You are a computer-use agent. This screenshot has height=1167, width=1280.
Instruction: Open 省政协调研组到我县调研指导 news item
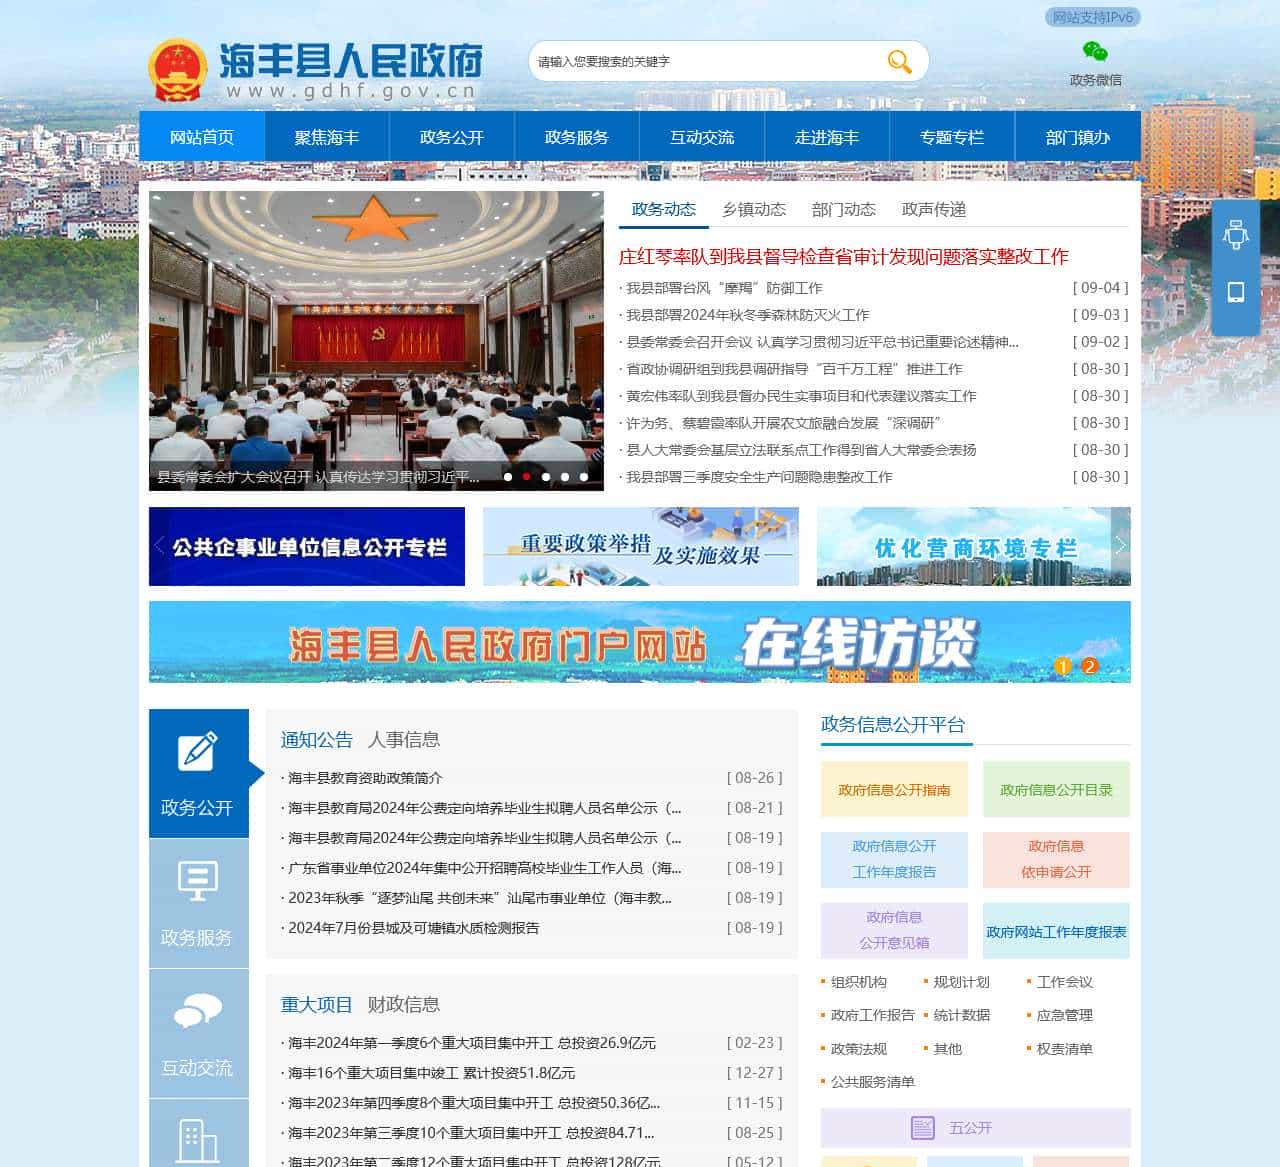(x=794, y=369)
